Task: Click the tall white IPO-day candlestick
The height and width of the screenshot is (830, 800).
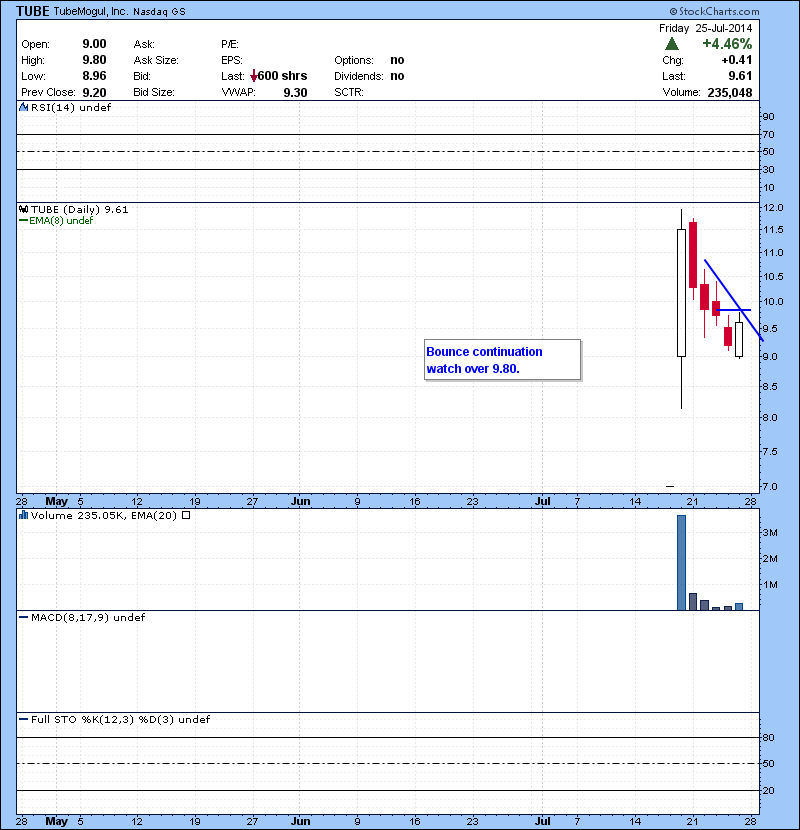Action: 681,293
